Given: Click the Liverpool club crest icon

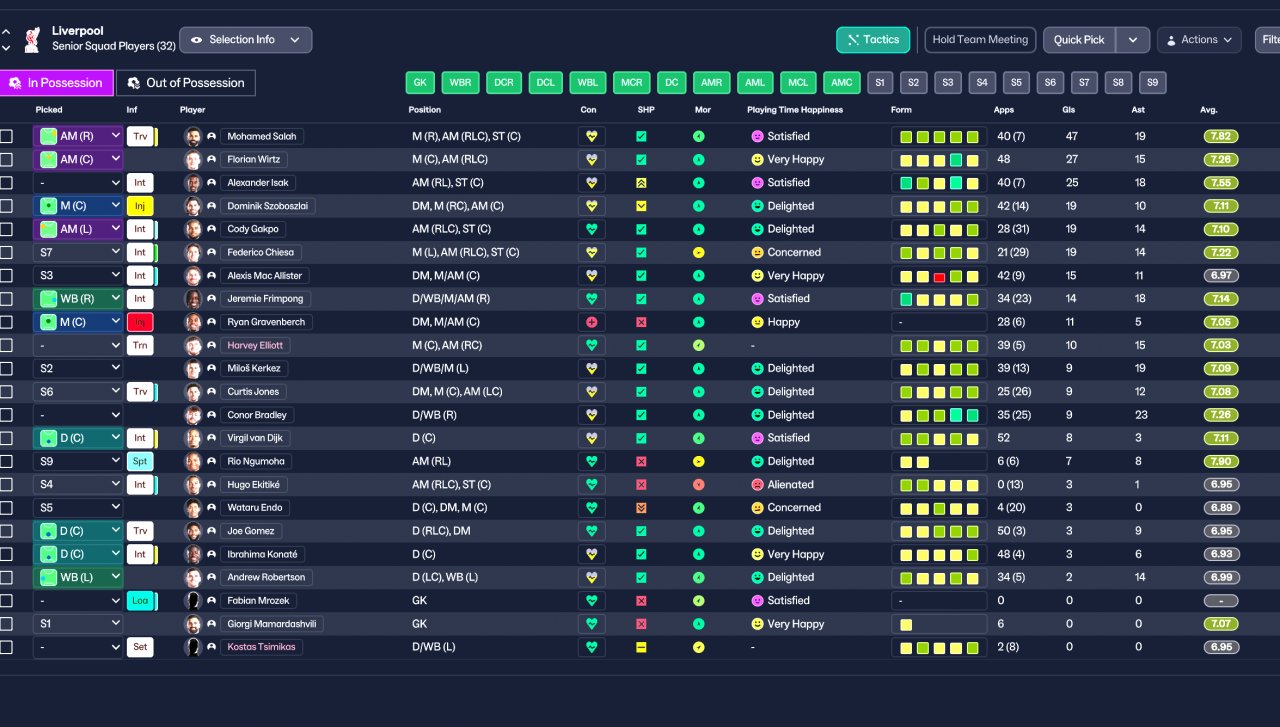Looking at the screenshot, I should point(32,40).
